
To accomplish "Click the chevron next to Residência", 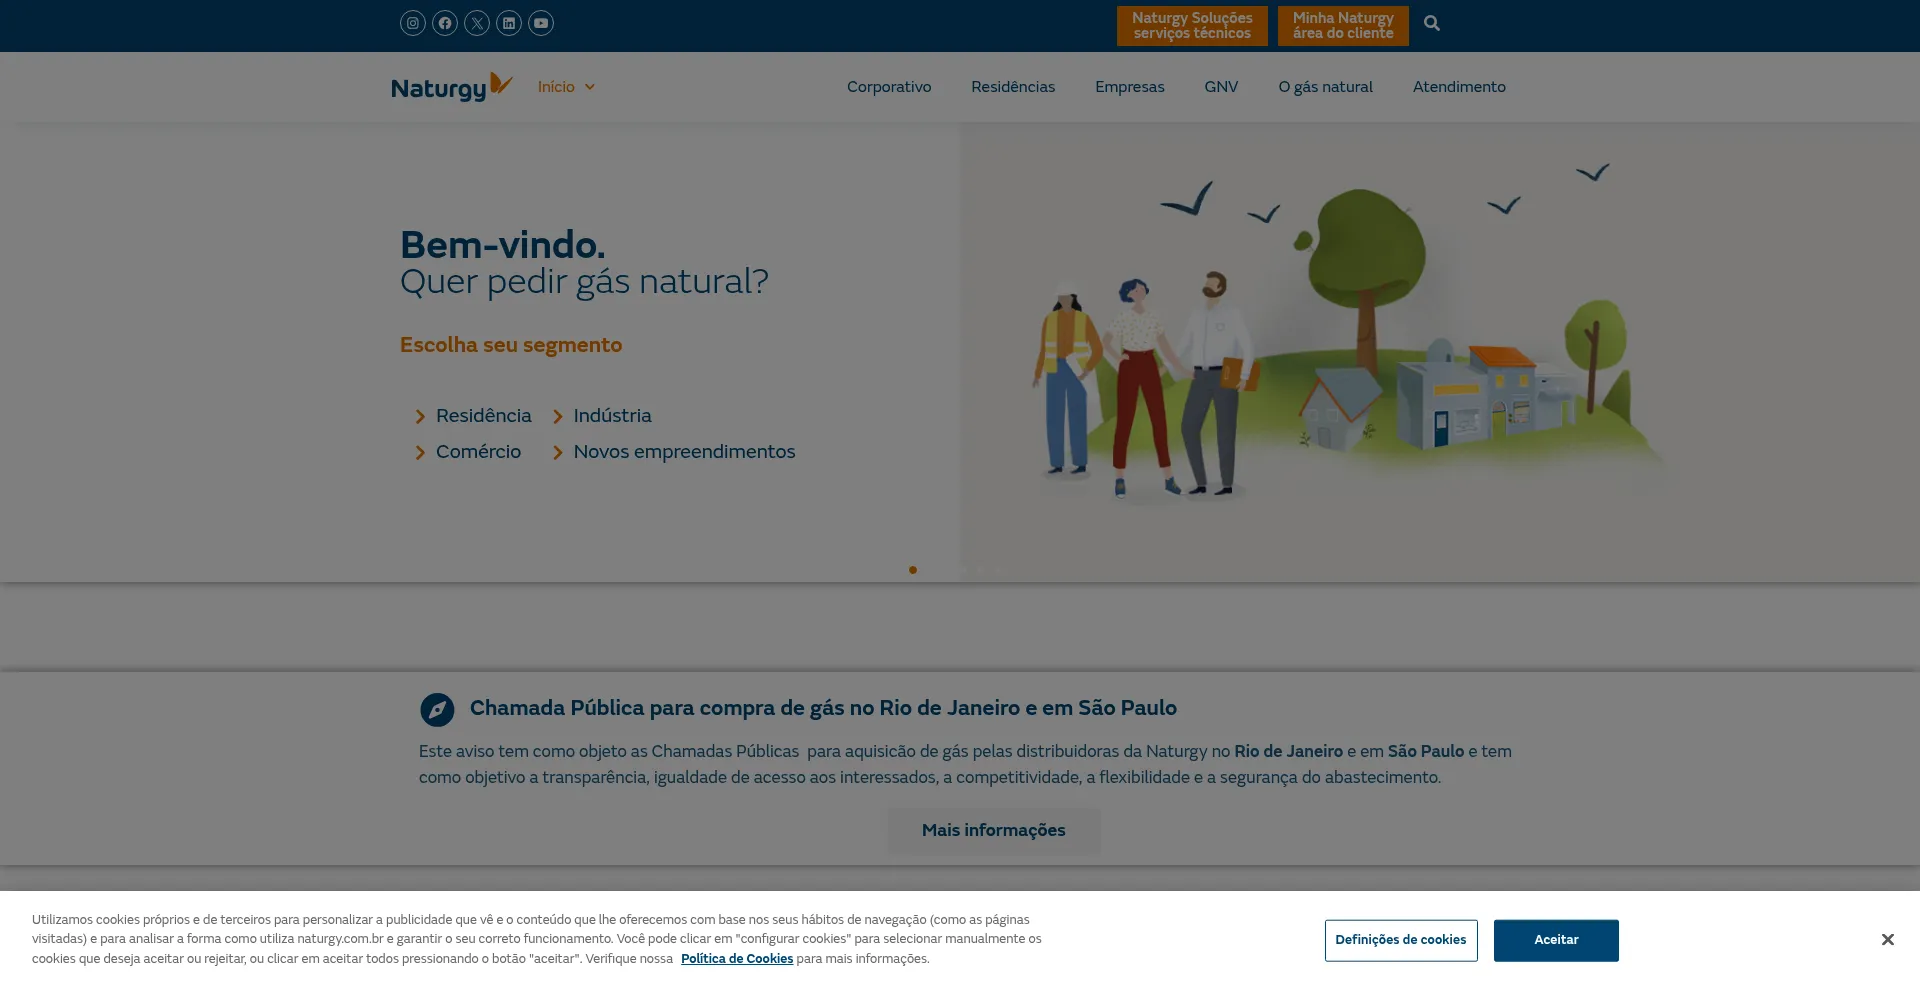I will (421, 417).
